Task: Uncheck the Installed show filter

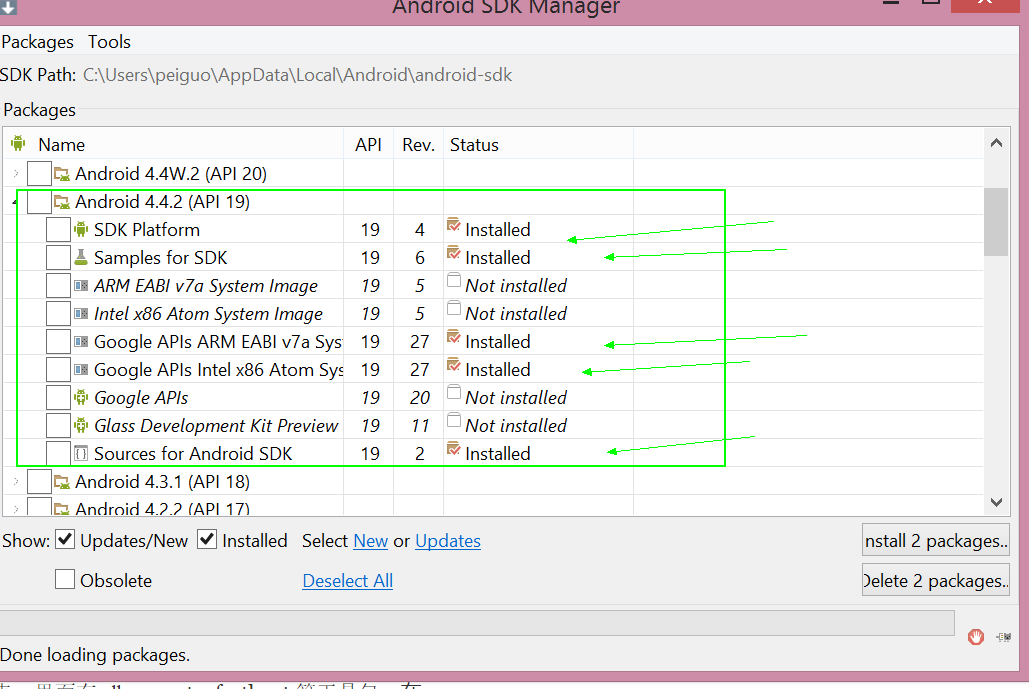Action: pyautogui.click(x=207, y=540)
